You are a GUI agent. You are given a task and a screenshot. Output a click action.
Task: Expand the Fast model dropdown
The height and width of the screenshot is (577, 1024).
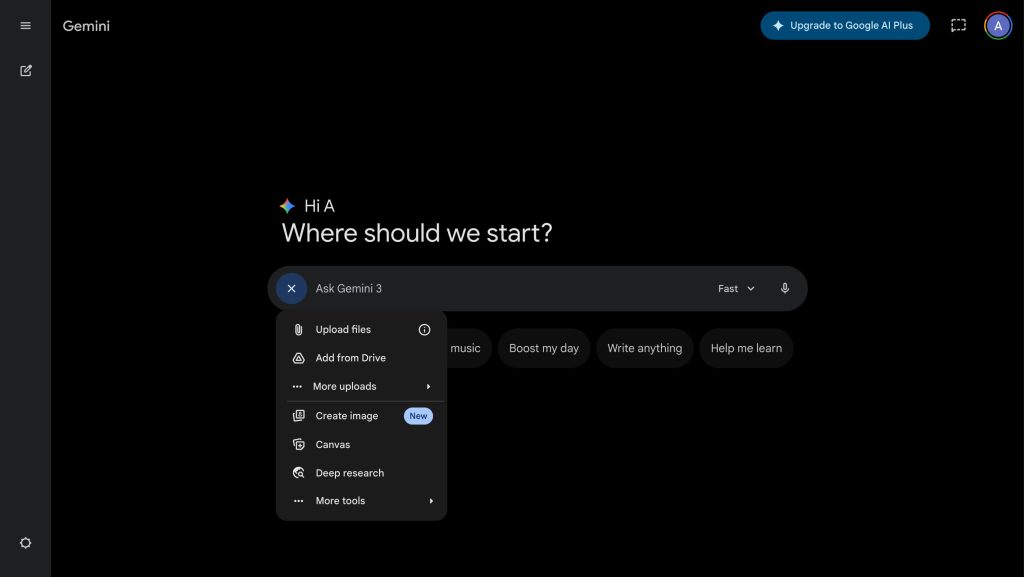[x=736, y=288]
